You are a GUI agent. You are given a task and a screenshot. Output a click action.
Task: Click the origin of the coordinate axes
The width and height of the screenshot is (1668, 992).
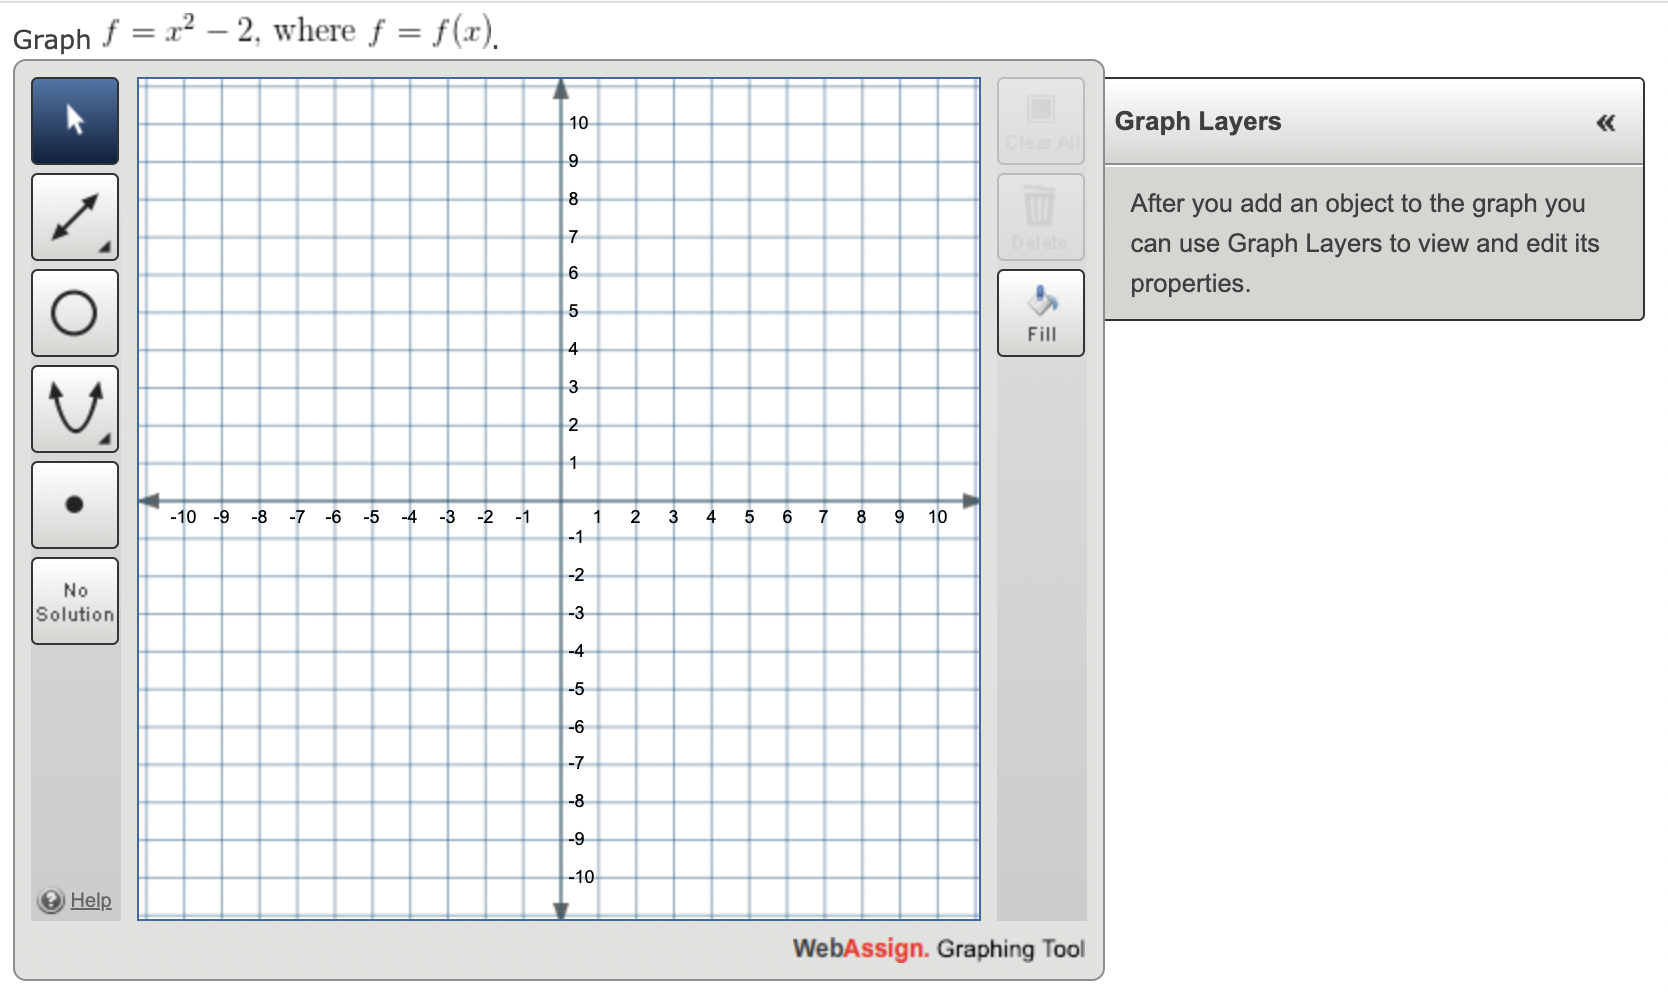point(560,498)
